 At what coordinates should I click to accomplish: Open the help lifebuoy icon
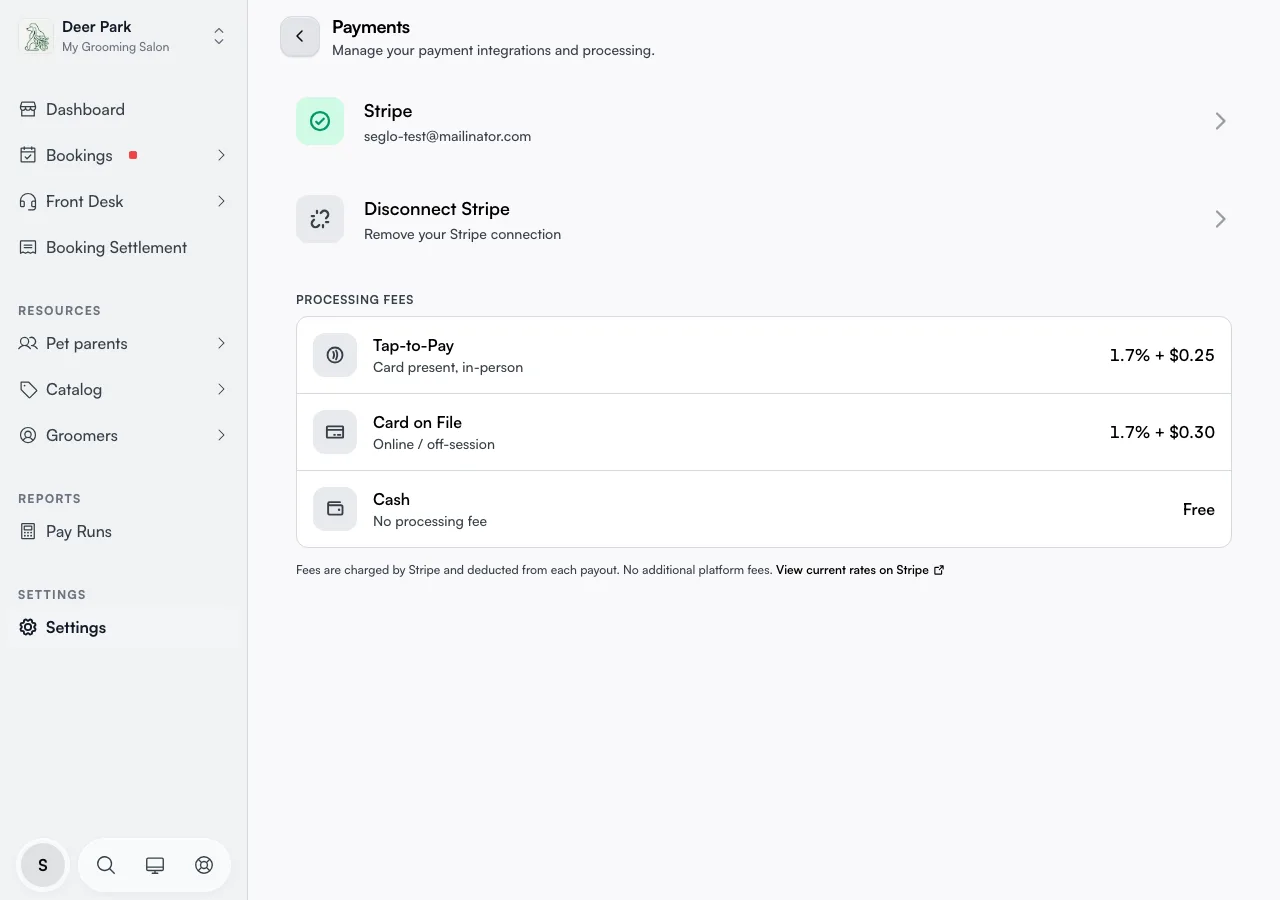pos(204,865)
